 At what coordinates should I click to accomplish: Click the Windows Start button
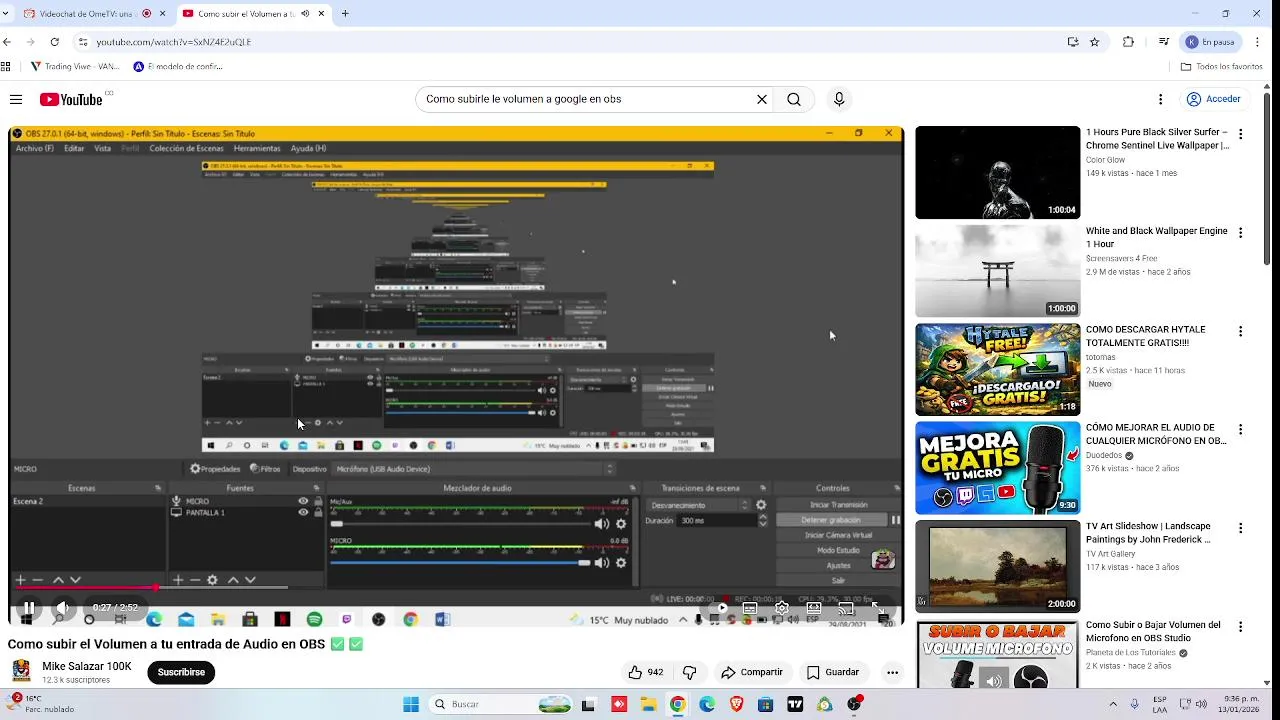tap(411, 704)
